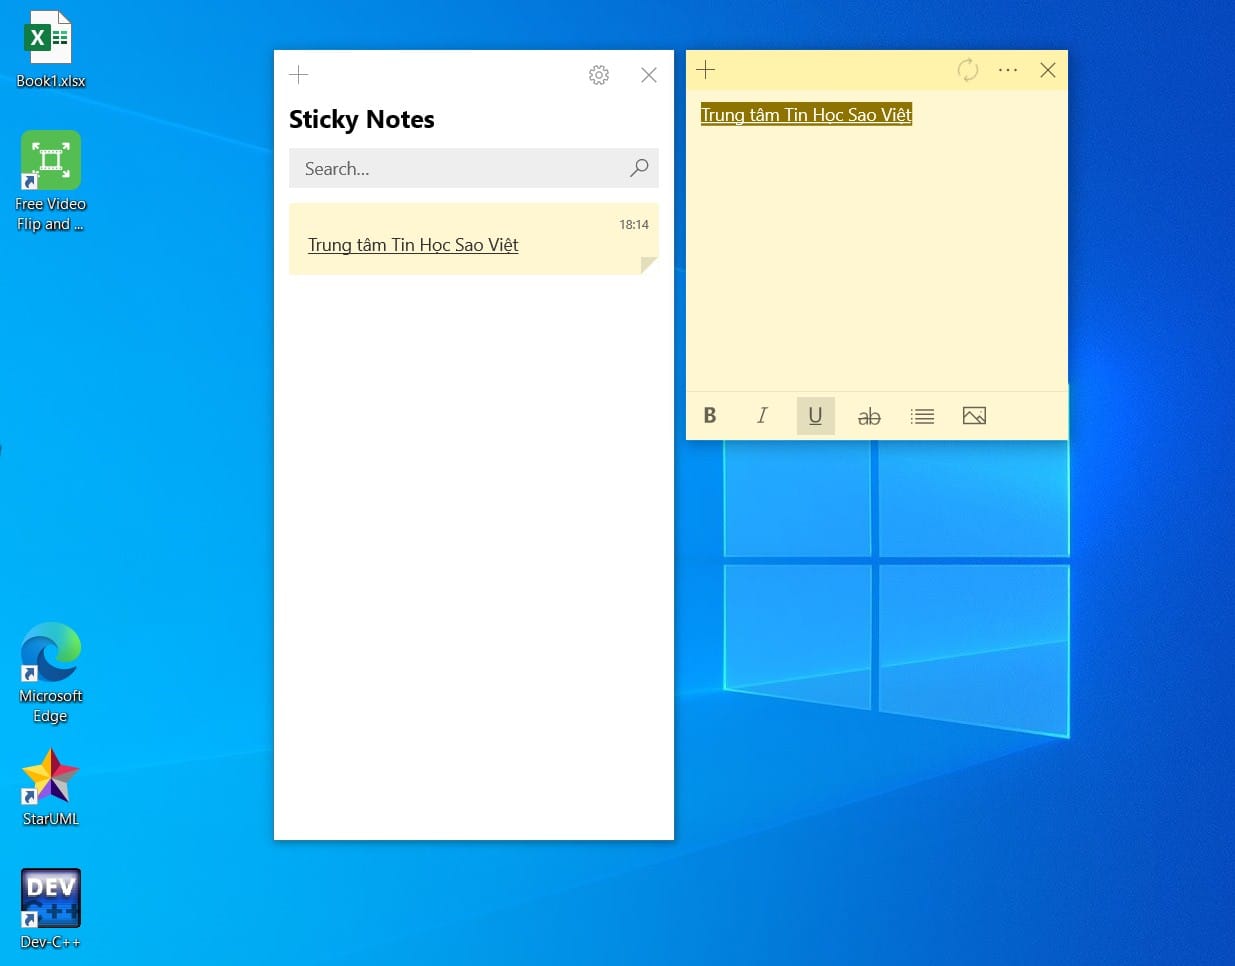The height and width of the screenshot is (966, 1235).
Task: Toggle Italic formatting in the note
Action: tap(762, 416)
